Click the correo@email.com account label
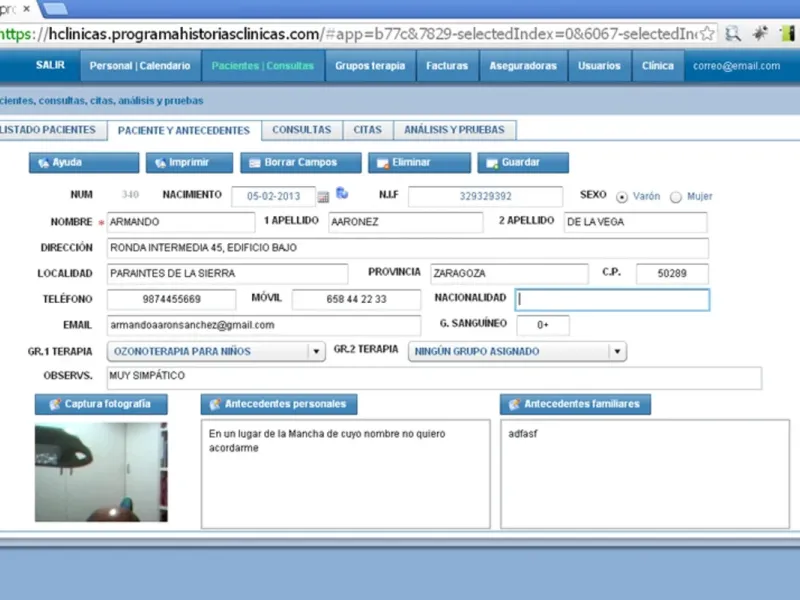This screenshot has width=800, height=600. (x=736, y=66)
